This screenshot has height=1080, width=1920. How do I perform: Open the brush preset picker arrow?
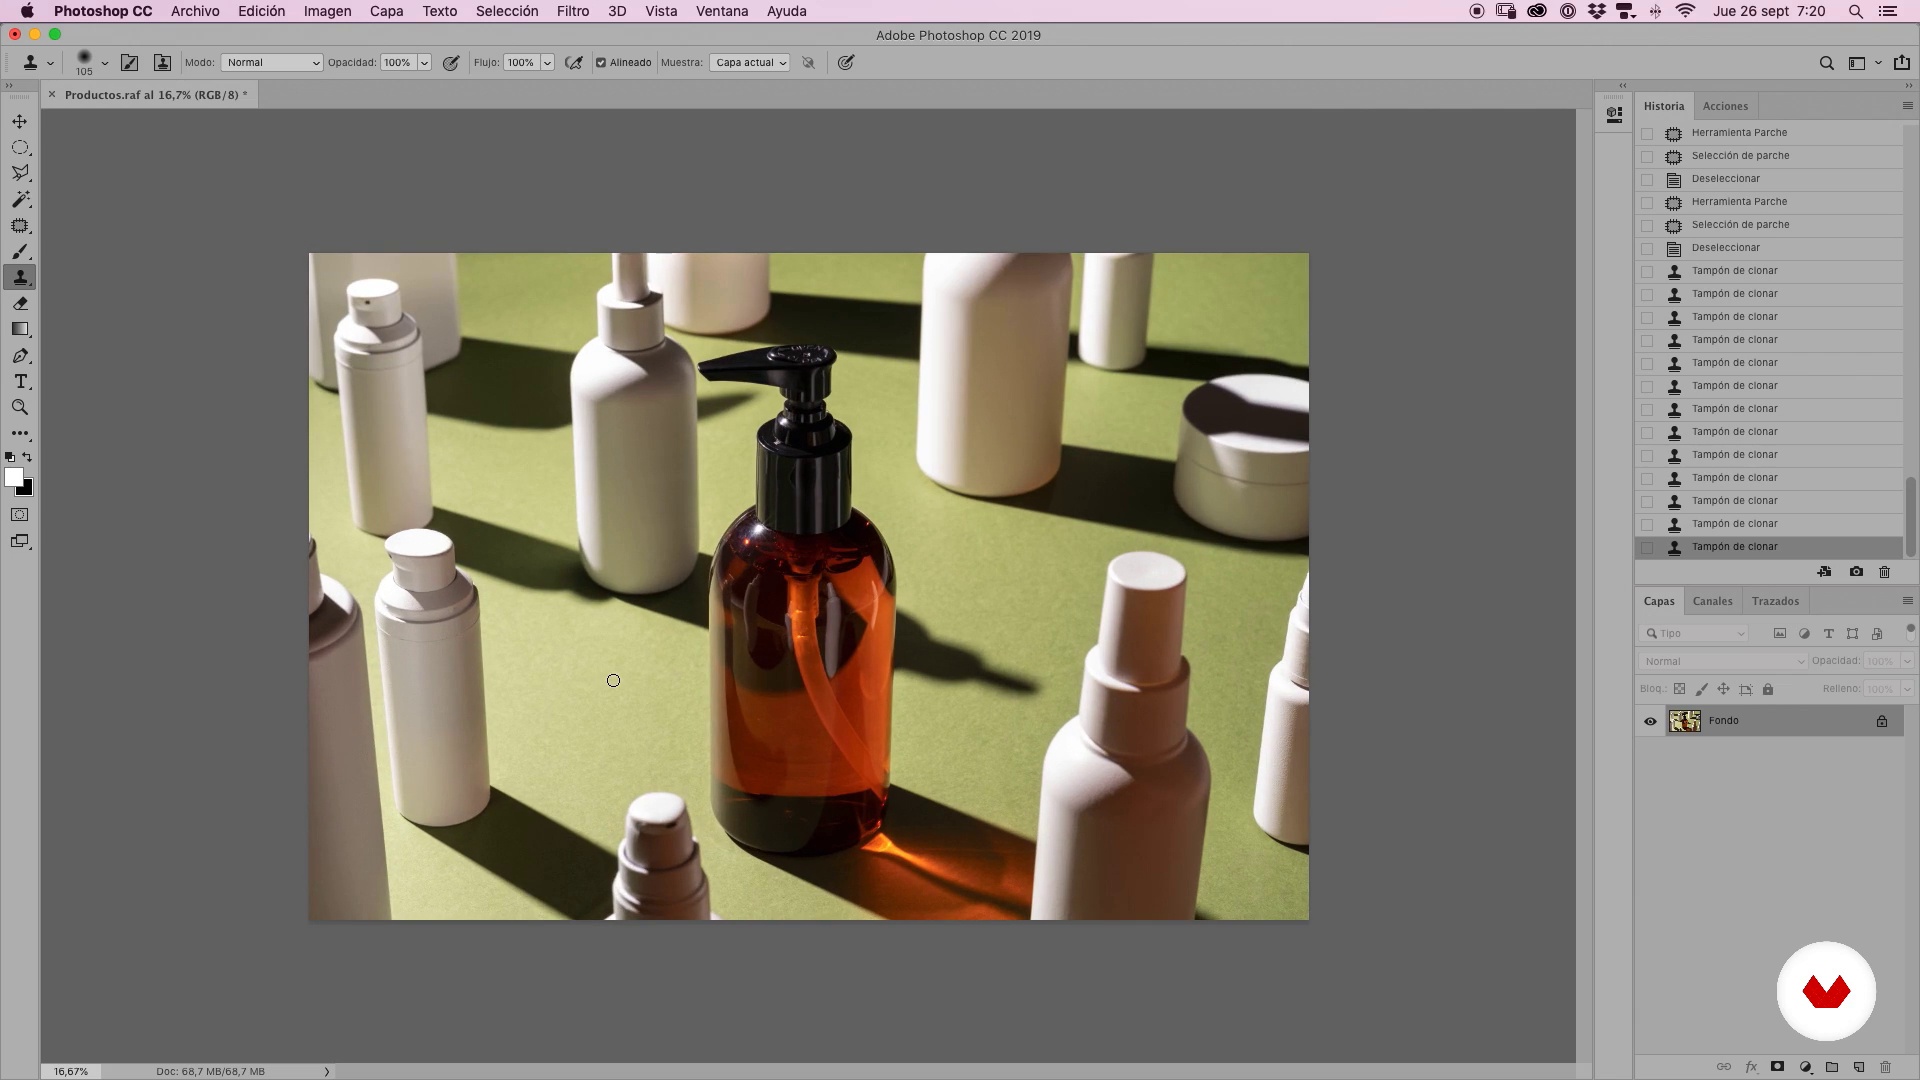[x=104, y=63]
